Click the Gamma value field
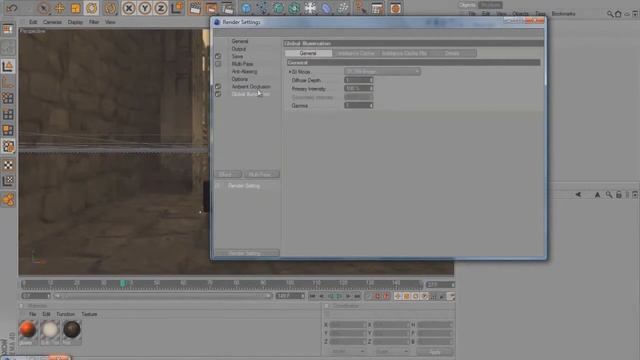The image size is (640, 360). pyautogui.click(x=358, y=105)
